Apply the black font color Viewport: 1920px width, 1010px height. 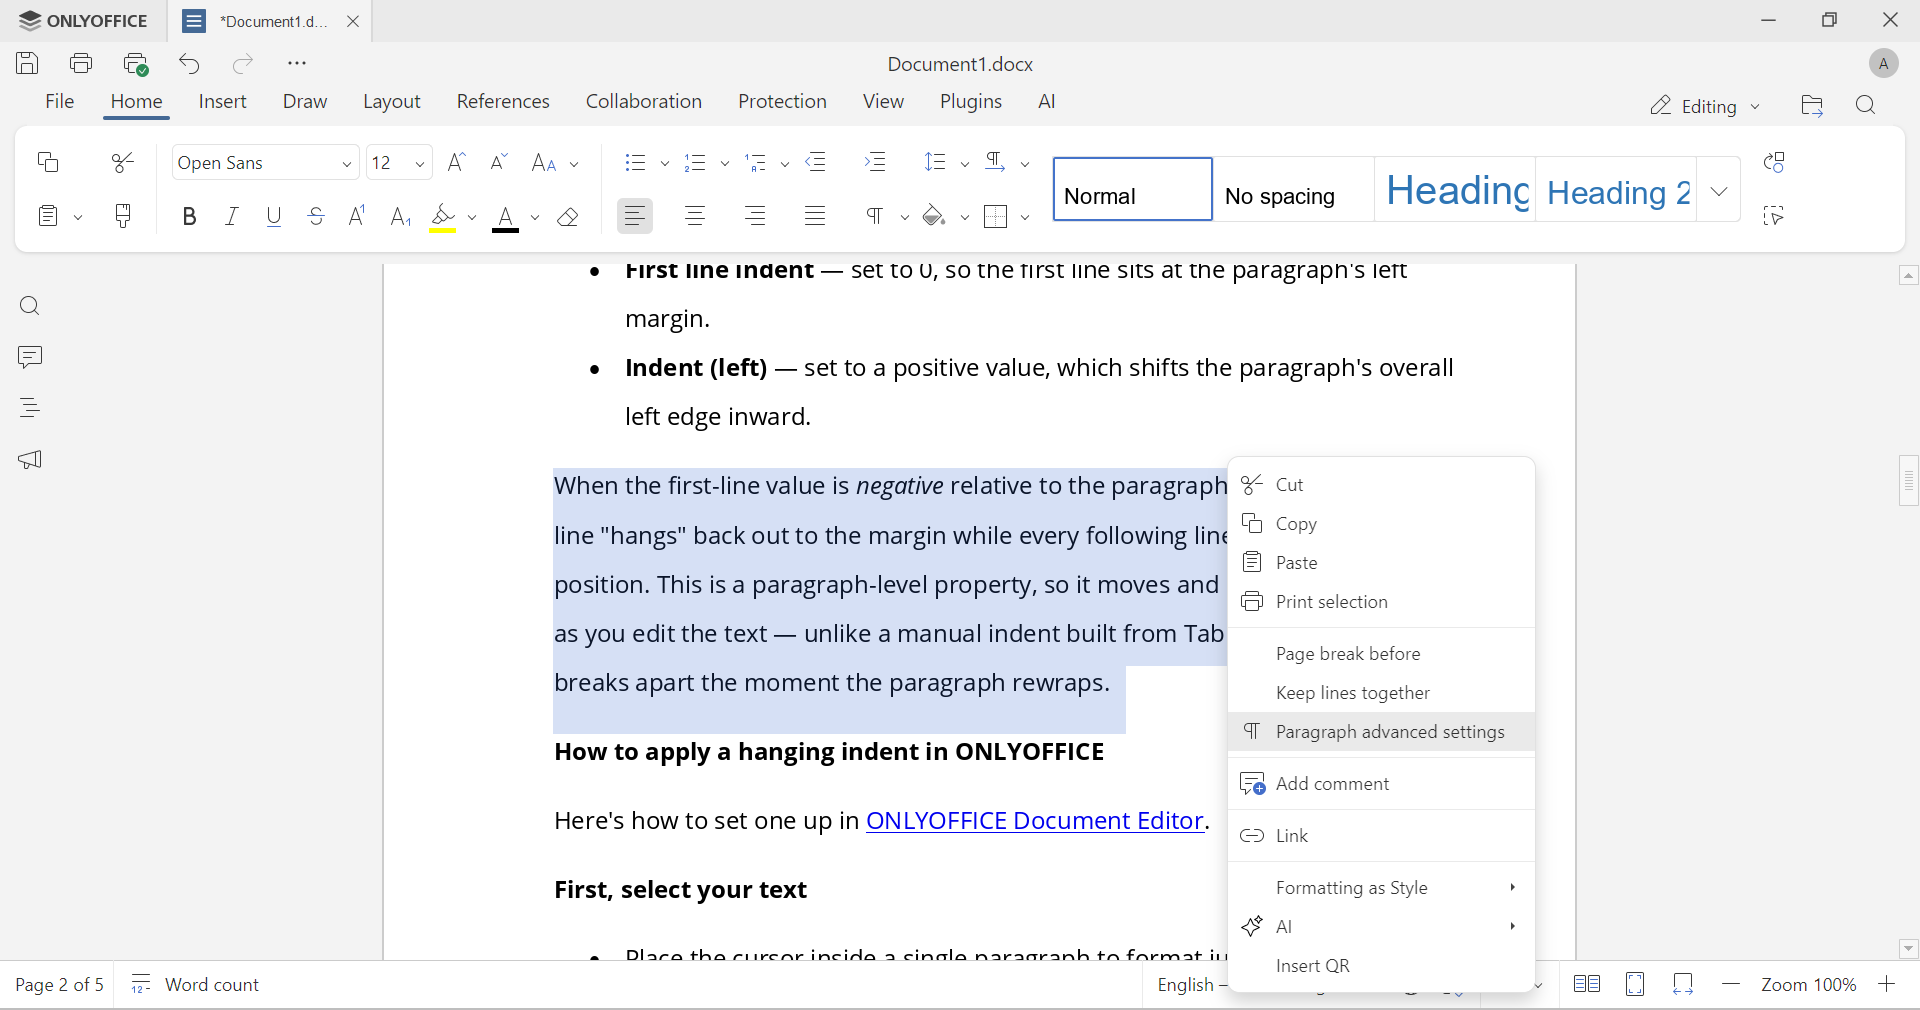pyautogui.click(x=506, y=217)
